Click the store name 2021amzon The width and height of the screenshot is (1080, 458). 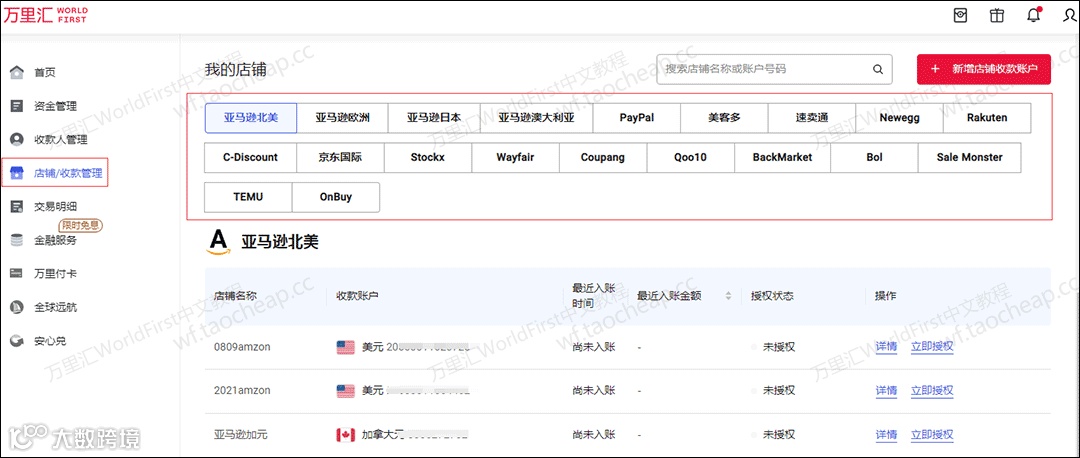242,391
